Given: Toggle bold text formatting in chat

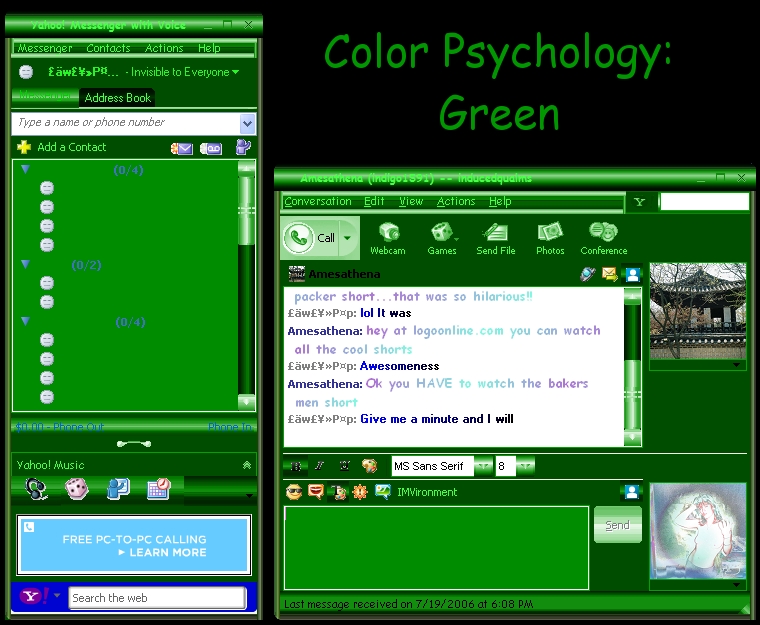Looking at the screenshot, I should coord(296,466).
